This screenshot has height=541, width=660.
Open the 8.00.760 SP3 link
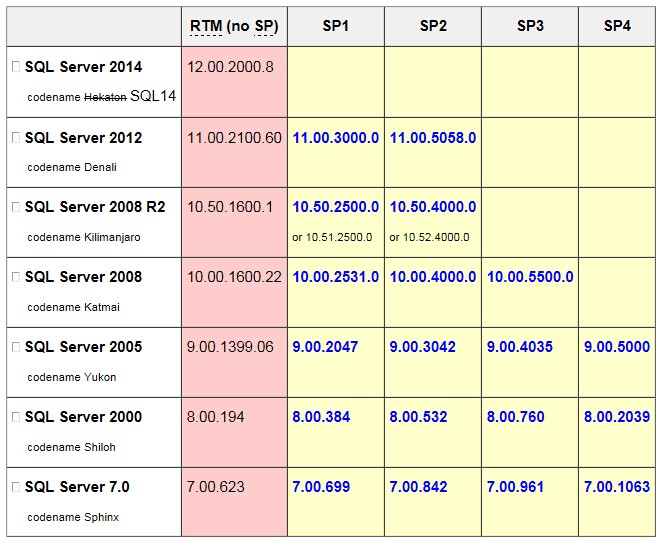pyautogui.click(x=515, y=417)
